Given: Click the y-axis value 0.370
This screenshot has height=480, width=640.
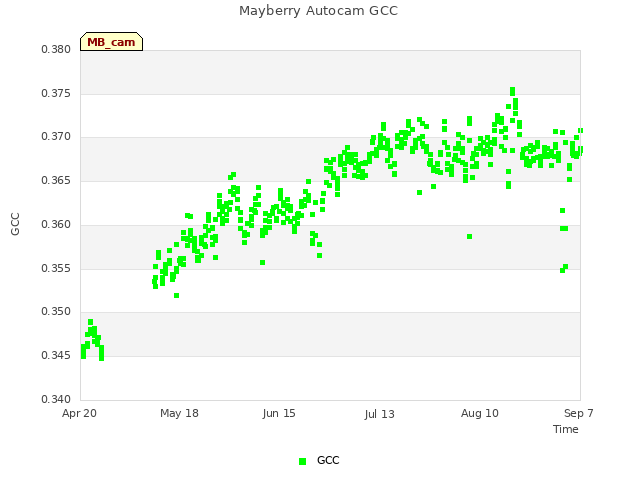Looking at the screenshot, I should coord(56,137).
